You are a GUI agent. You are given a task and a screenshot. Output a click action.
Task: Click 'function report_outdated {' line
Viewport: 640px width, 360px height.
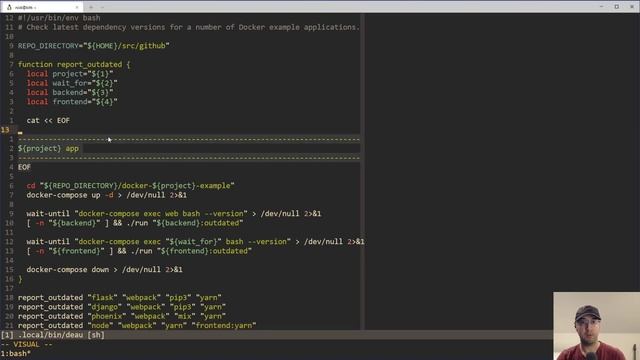pos(74,64)
